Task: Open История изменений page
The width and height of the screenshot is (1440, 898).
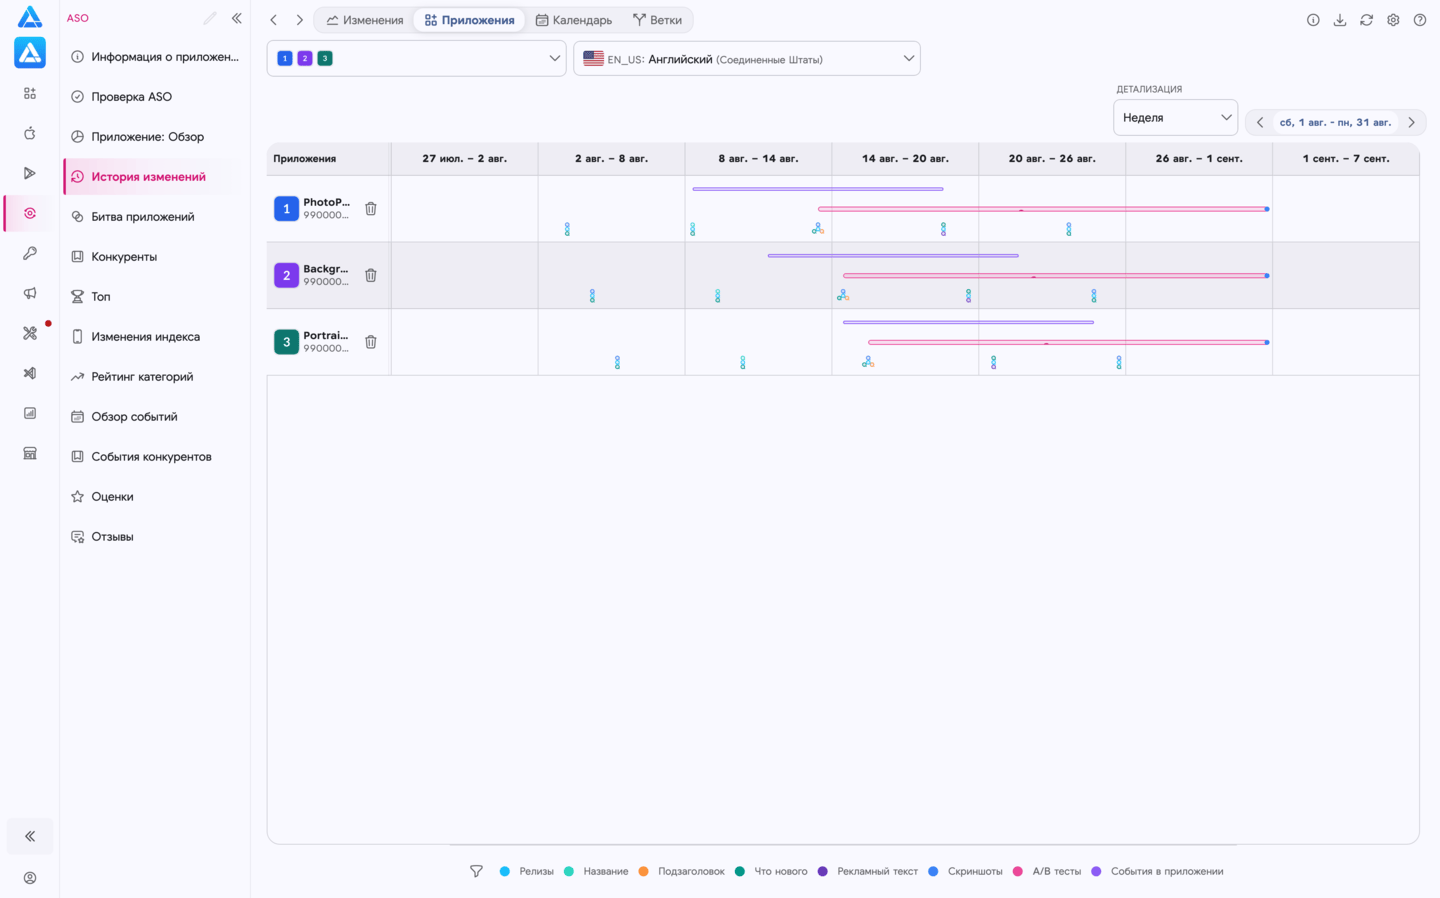Action: (x=155, y=177)
